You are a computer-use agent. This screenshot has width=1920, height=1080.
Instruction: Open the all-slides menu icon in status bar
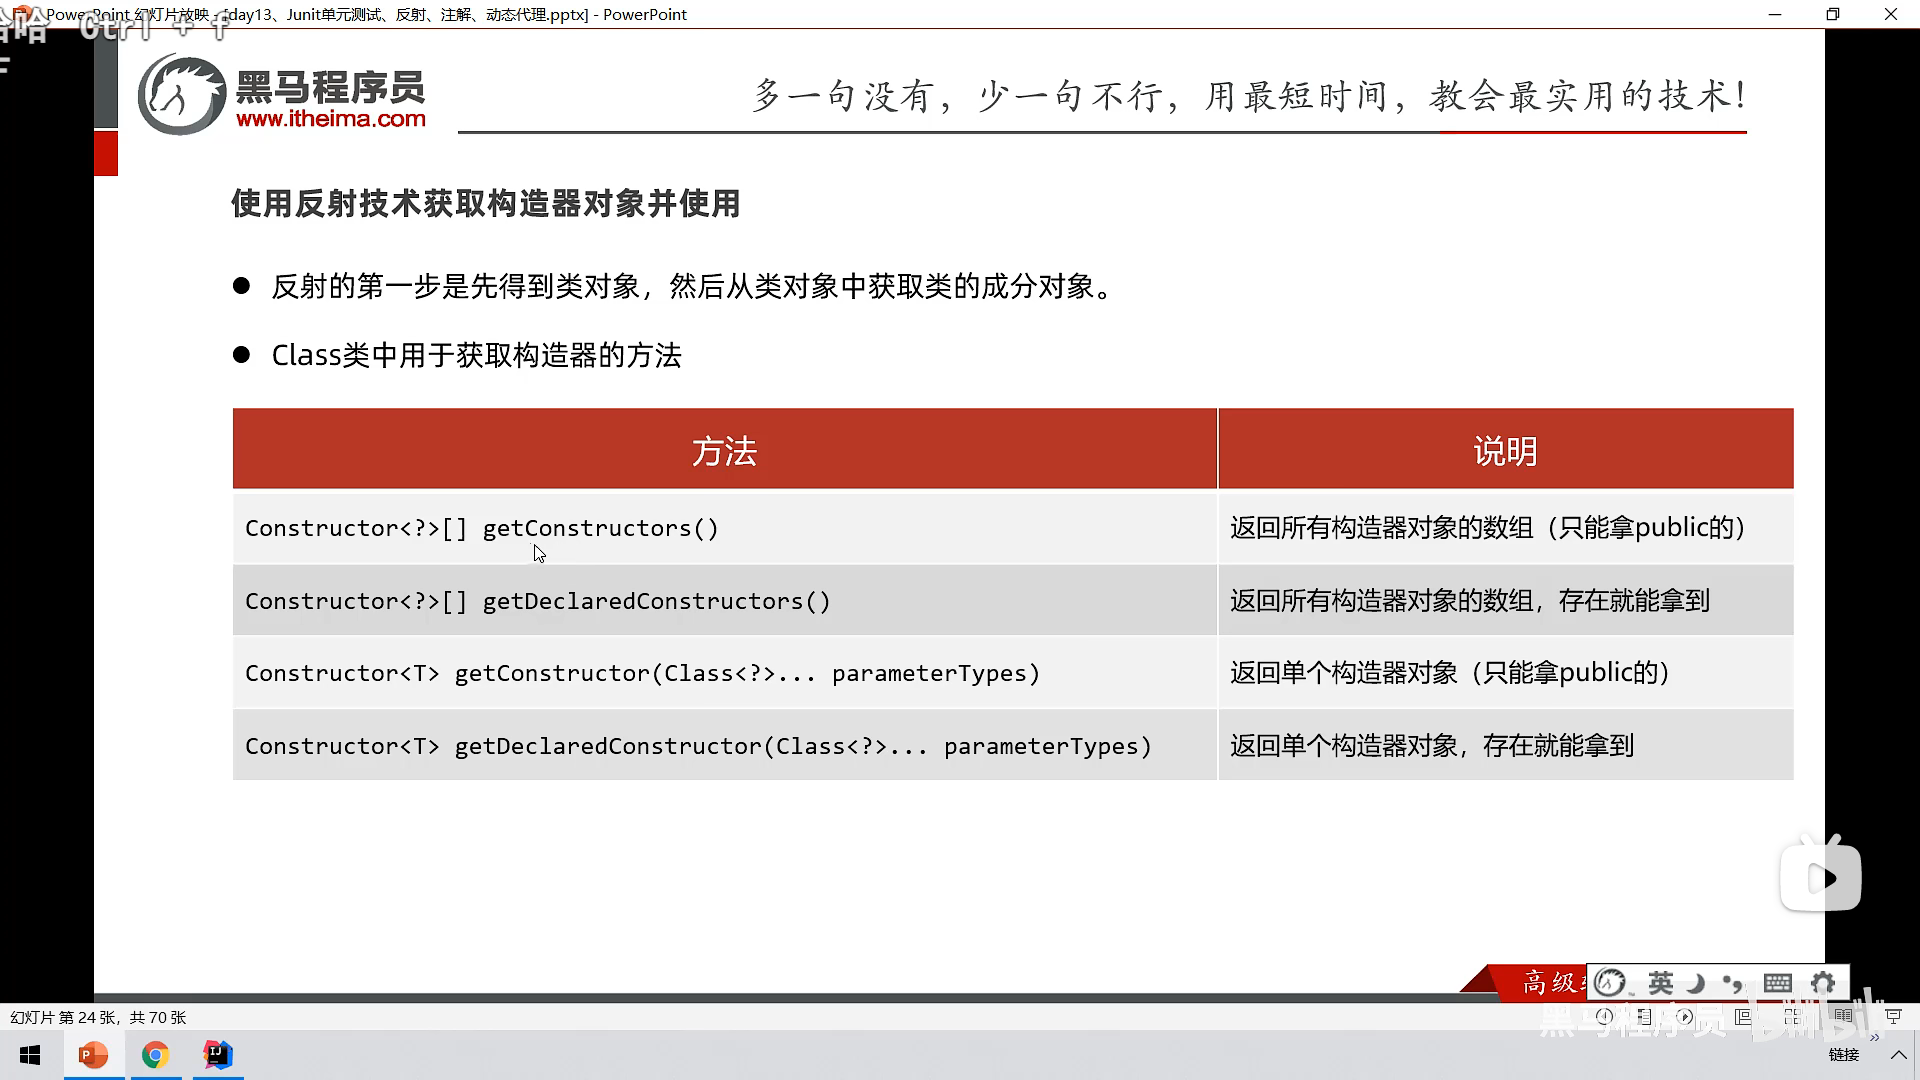(x=1644, y=1016)
